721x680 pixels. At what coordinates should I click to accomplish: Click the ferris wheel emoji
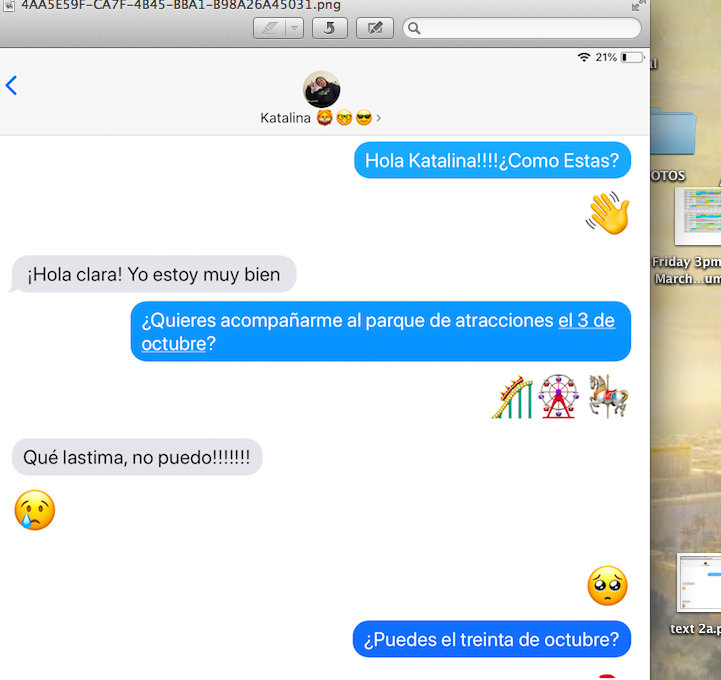(559, 396)
